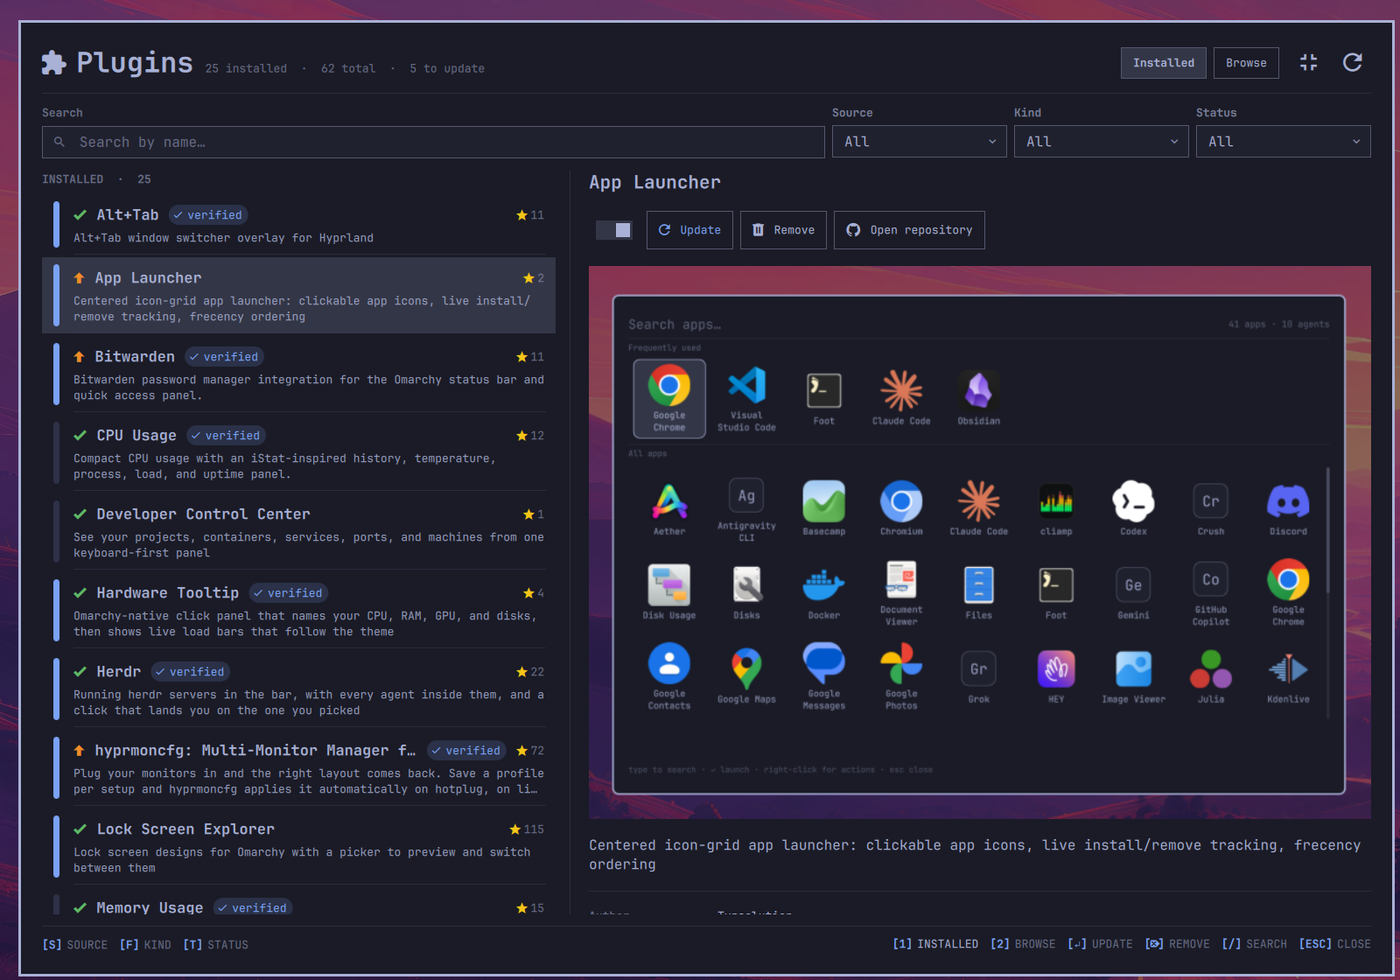Click the REMOVE shortcut hint in the footer
The image size is (1400, 980).
pyautogui.click(x=1177, y=944)
